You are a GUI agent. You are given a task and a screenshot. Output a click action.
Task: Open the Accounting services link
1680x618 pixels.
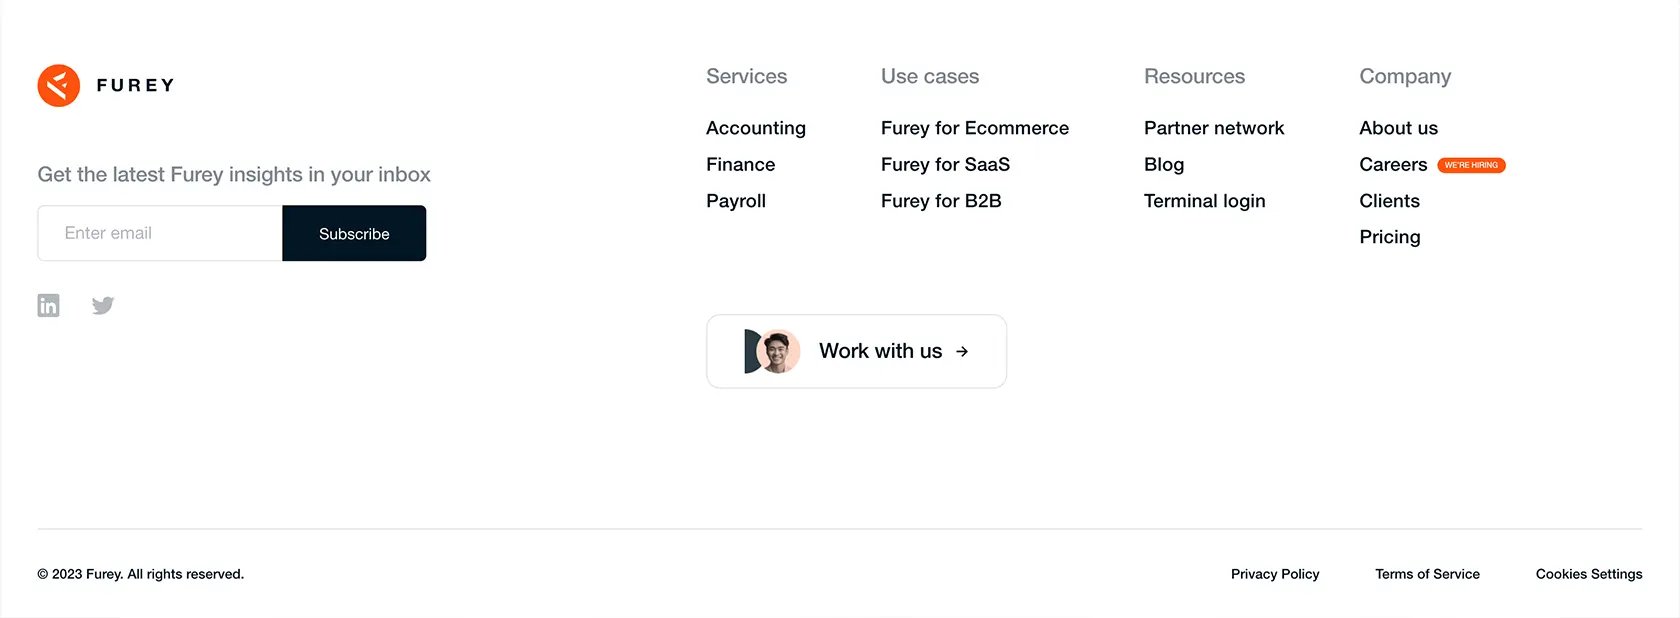tap(756, 128)
